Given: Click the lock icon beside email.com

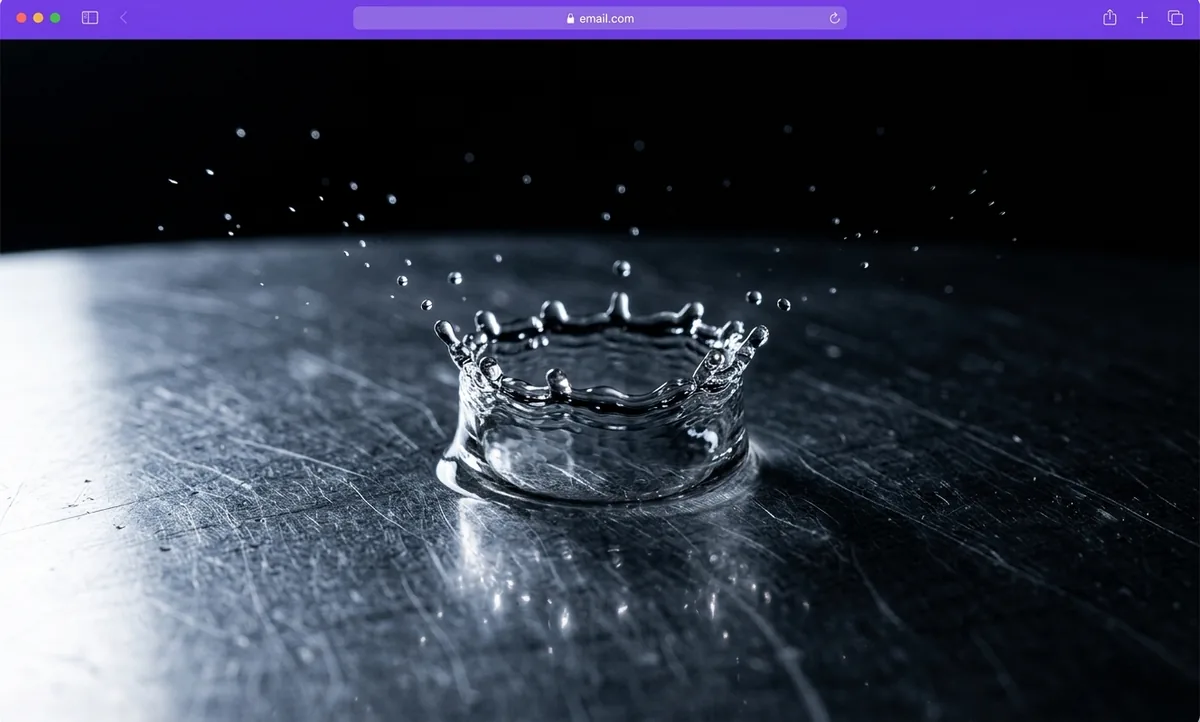Looking at the screenshot, I should (570, 18).
